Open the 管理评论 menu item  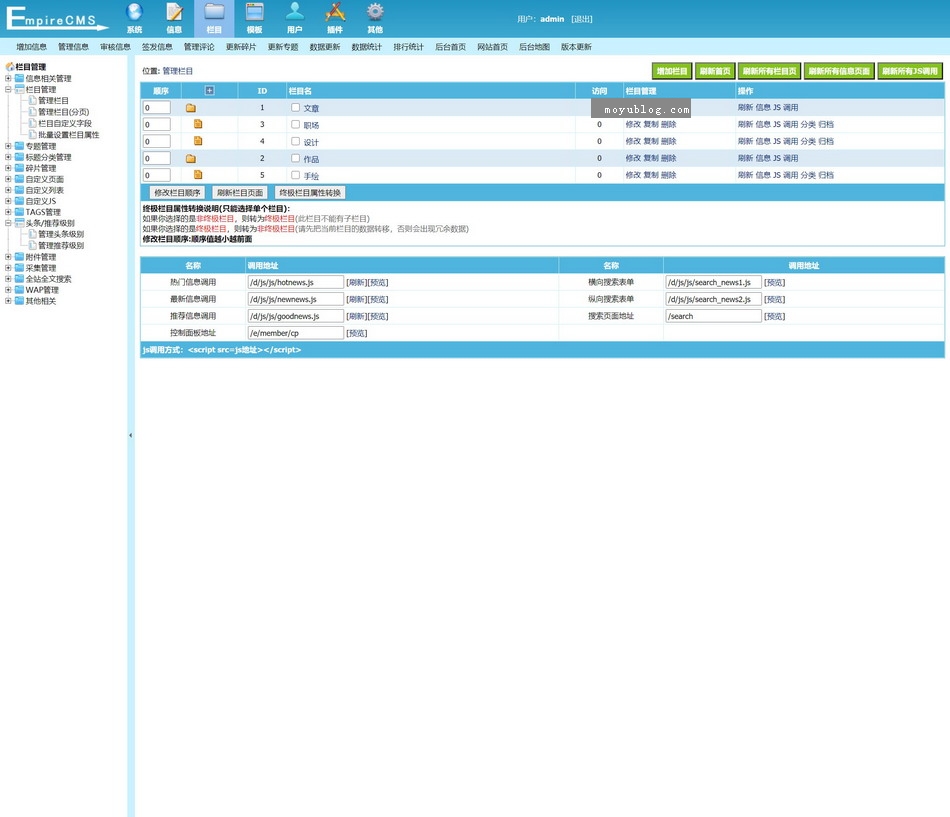tap(199, 47)
